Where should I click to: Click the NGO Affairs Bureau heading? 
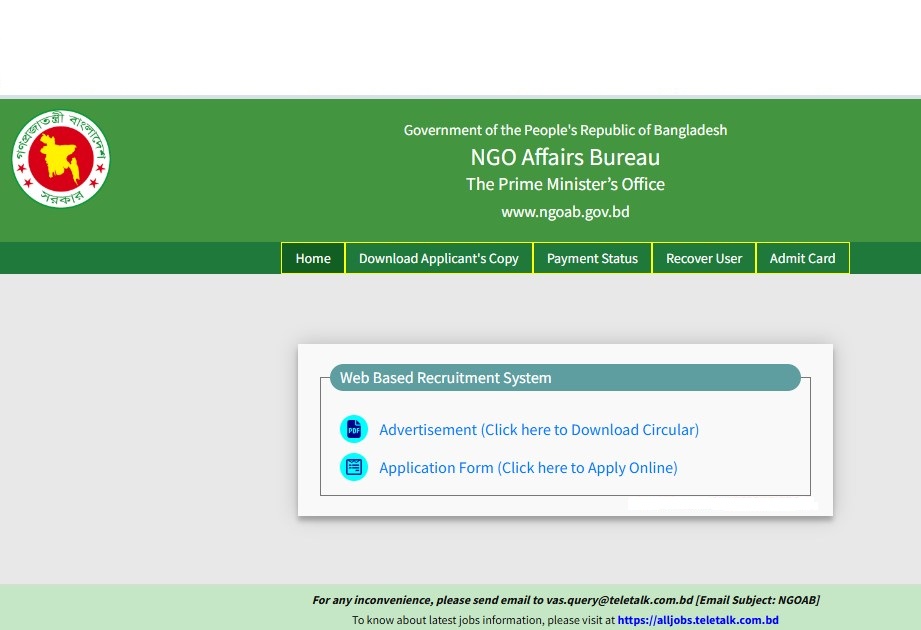[565, 157]
